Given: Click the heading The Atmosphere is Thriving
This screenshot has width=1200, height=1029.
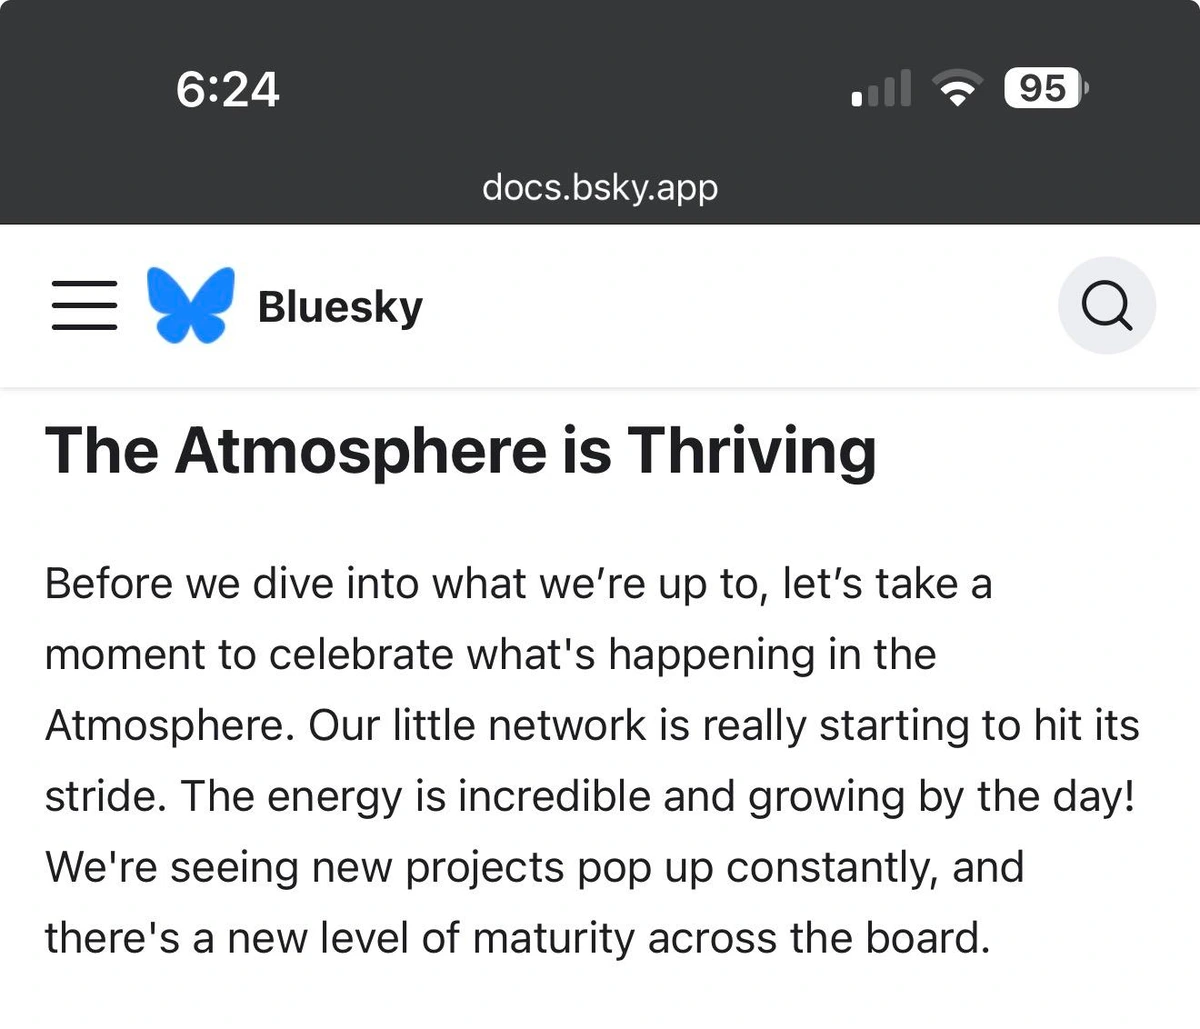Looking at the screenshot, I should (460, 450).
